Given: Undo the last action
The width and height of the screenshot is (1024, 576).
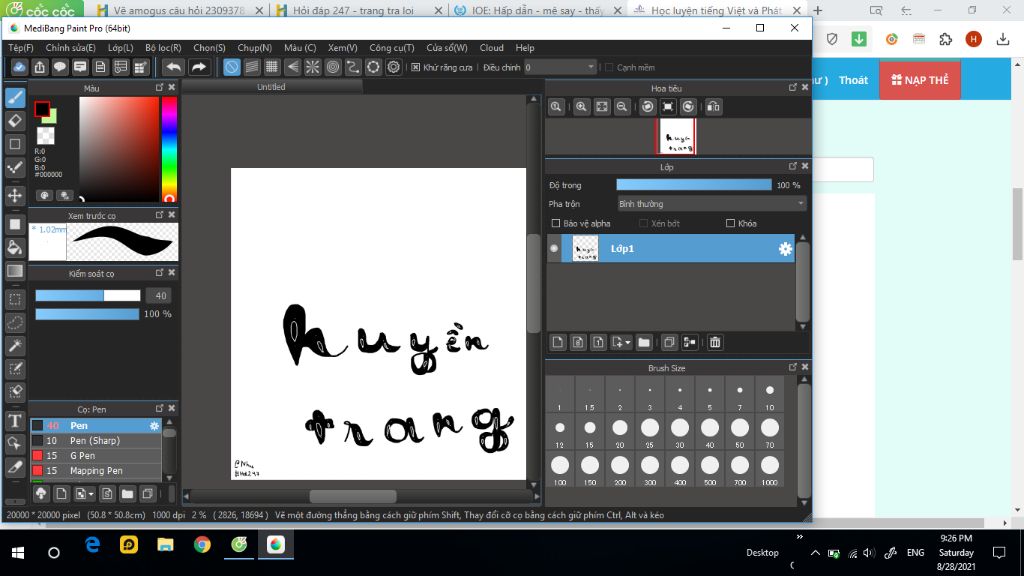Looking at the screenshot, I should pyautogui.click(x=173, y=67).
